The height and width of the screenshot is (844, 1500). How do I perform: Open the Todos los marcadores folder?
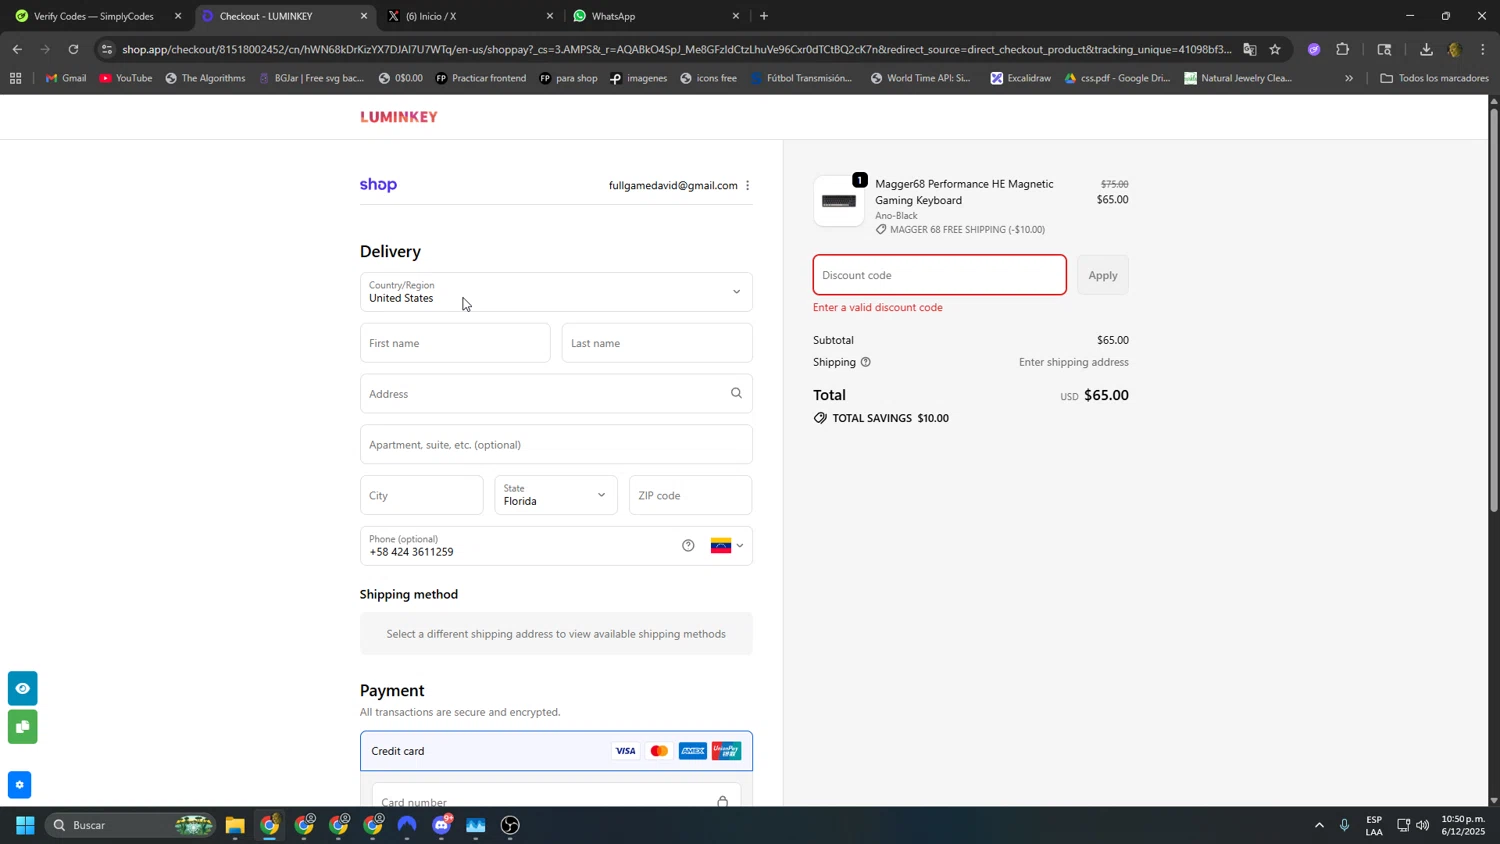click(x=1434, y=78)
